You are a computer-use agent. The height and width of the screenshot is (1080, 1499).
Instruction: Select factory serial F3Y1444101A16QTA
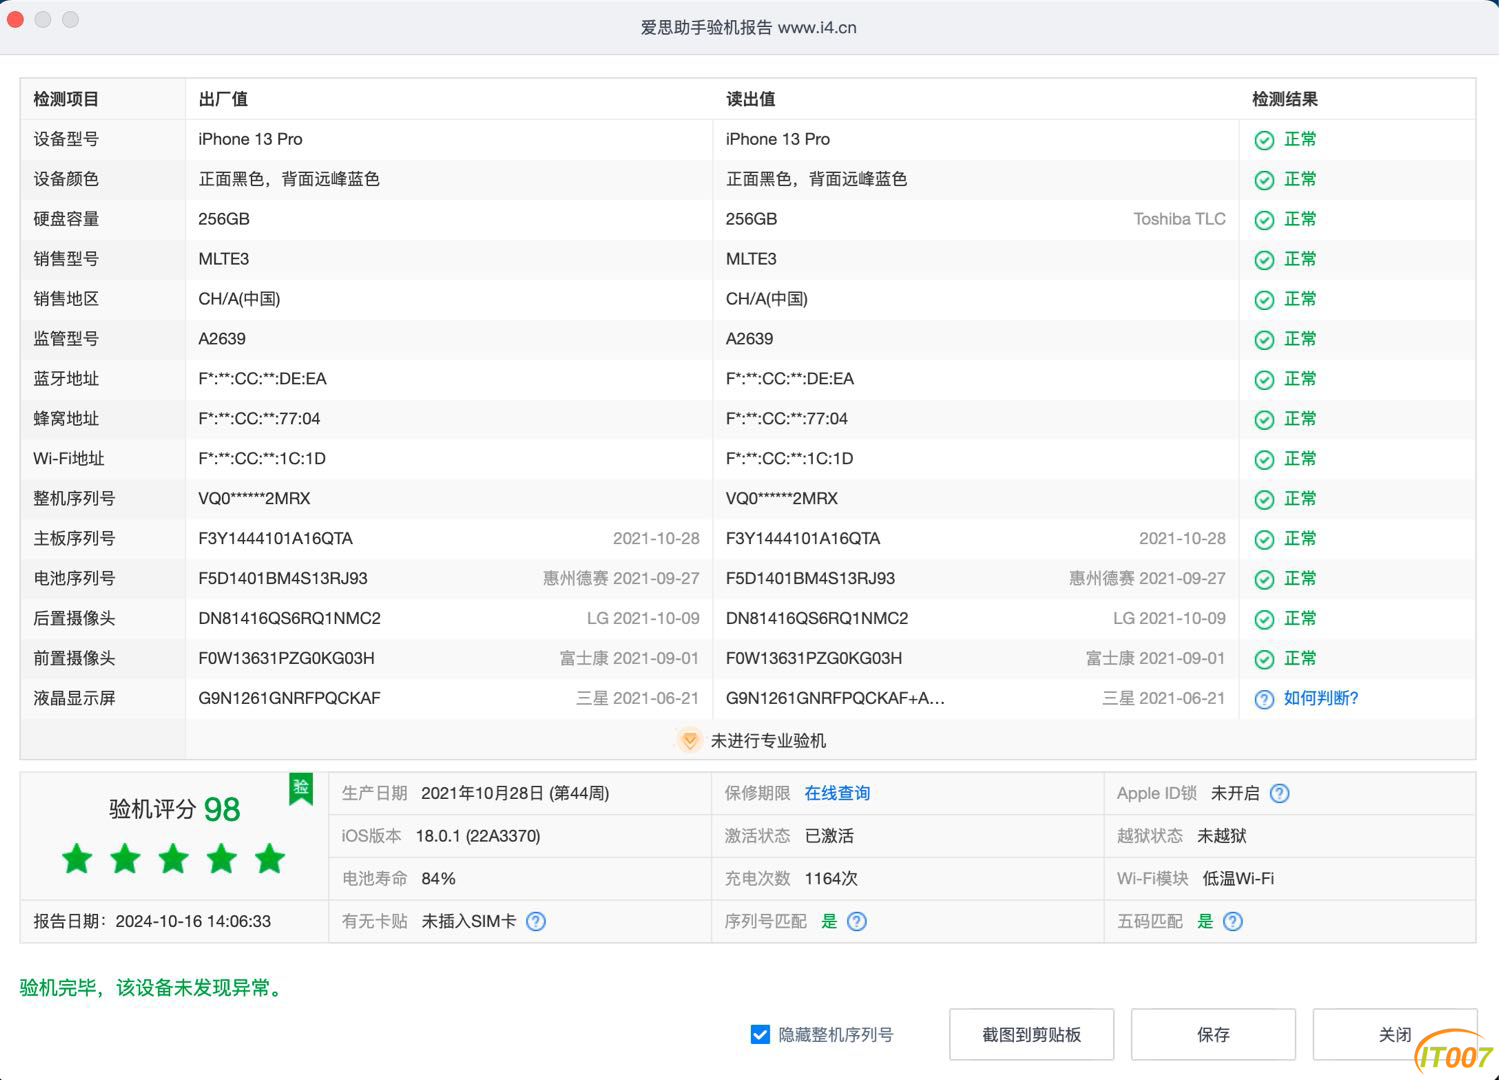pos(276,539)
